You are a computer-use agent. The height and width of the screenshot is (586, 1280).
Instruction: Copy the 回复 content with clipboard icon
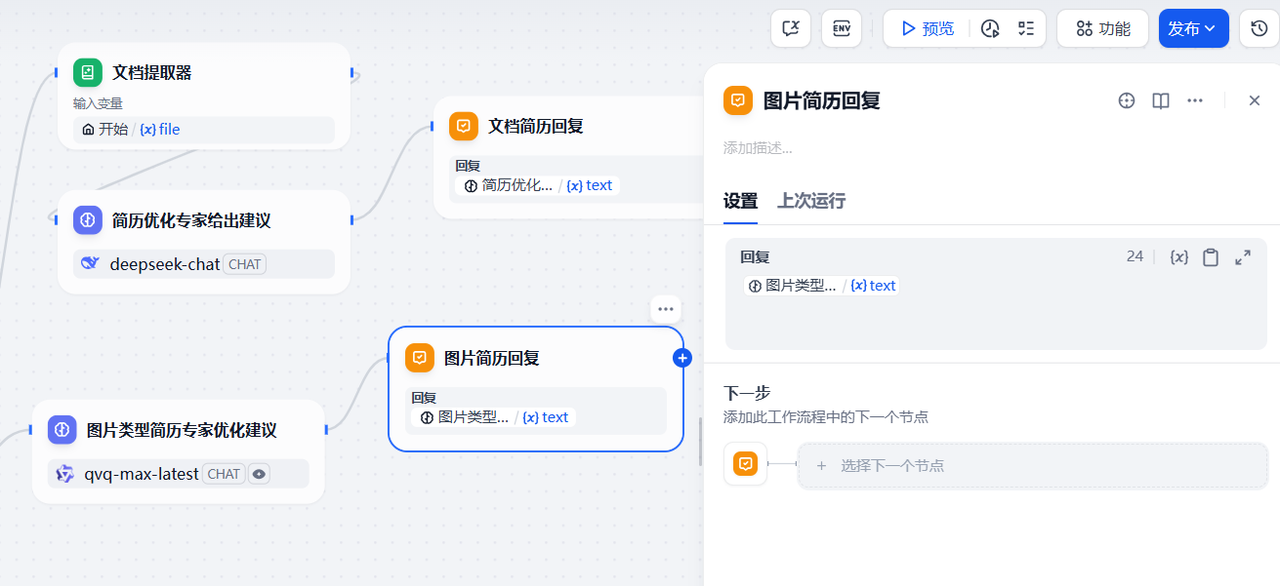click(x=1211, y=257)
